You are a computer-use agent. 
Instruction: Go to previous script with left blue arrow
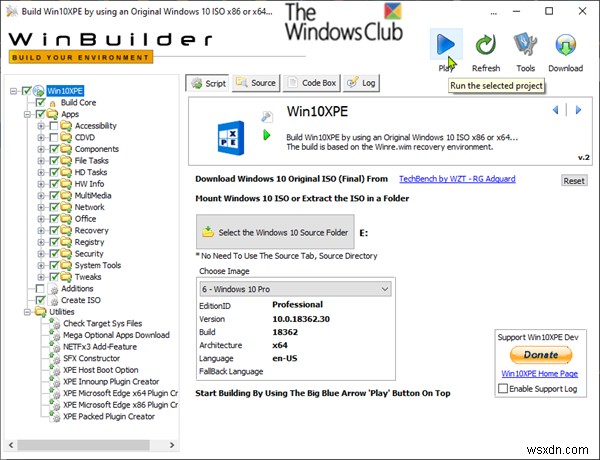point(556,110)
